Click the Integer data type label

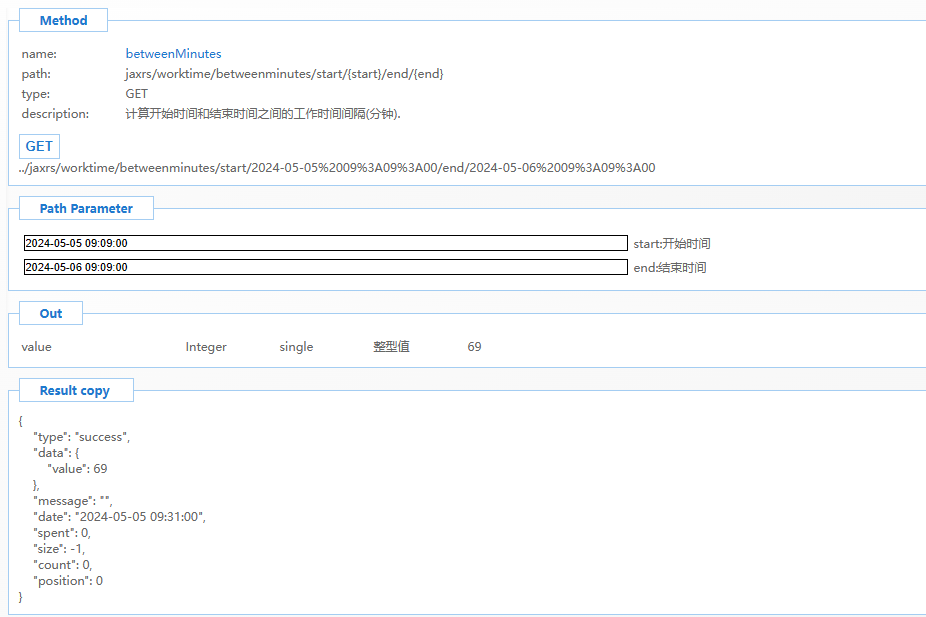pos(205,346)
